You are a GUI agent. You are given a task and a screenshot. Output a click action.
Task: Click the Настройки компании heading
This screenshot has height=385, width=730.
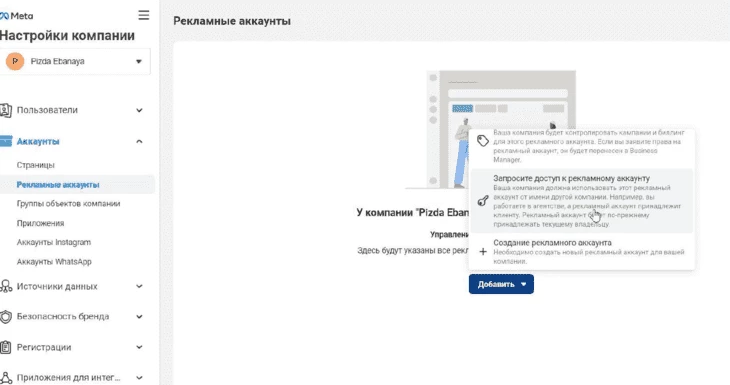(68, 36)
